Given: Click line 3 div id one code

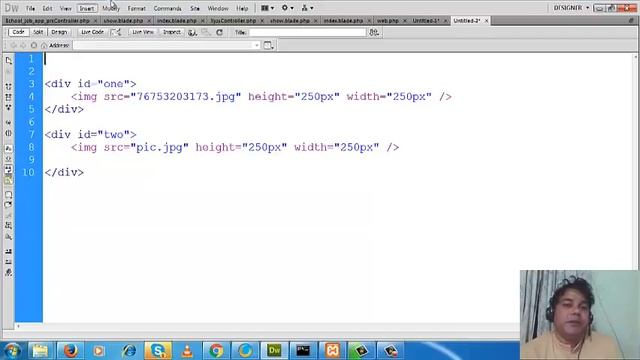Looking at the screenshot, I should (90, 84).
